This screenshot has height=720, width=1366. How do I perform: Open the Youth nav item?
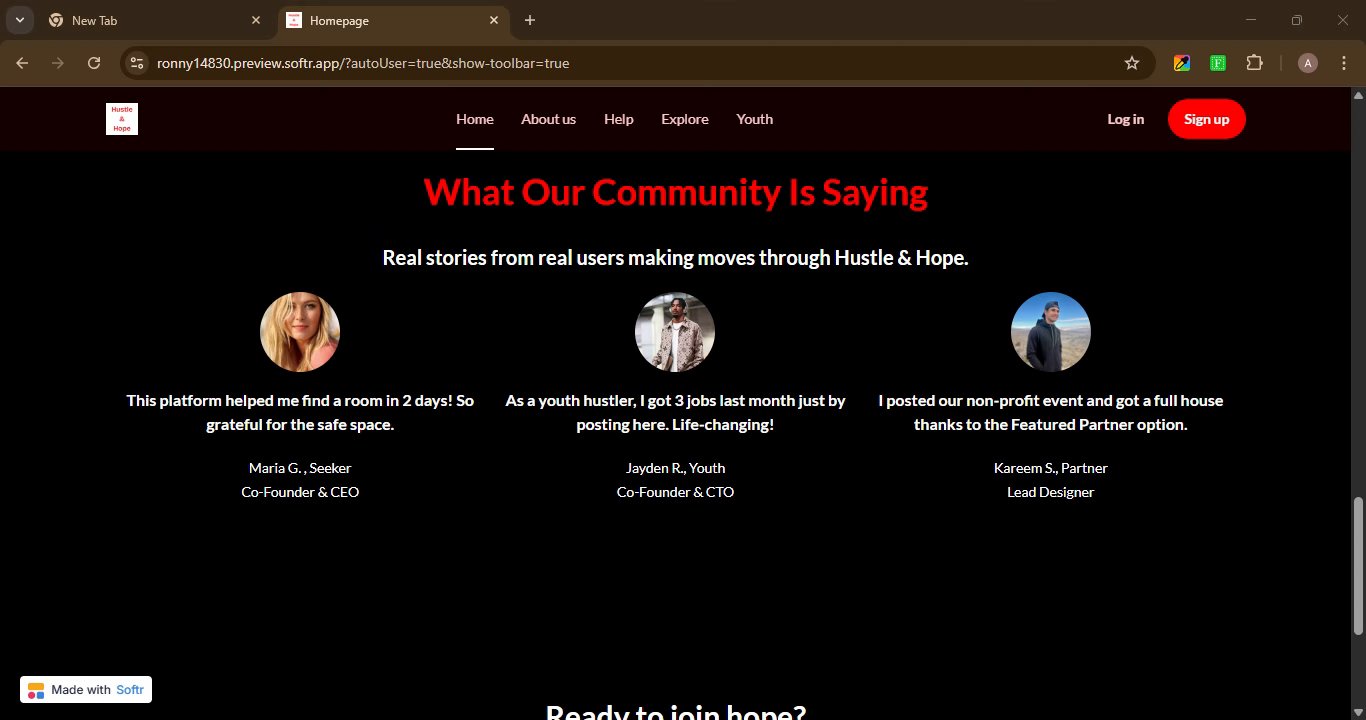pos(755,119)
